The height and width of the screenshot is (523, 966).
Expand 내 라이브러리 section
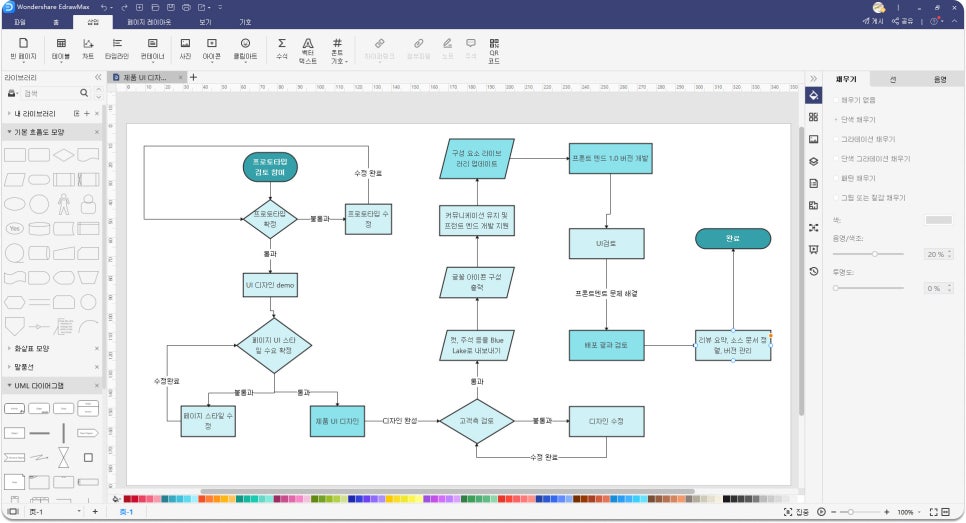pyautogui.click(x=9, y=113)
